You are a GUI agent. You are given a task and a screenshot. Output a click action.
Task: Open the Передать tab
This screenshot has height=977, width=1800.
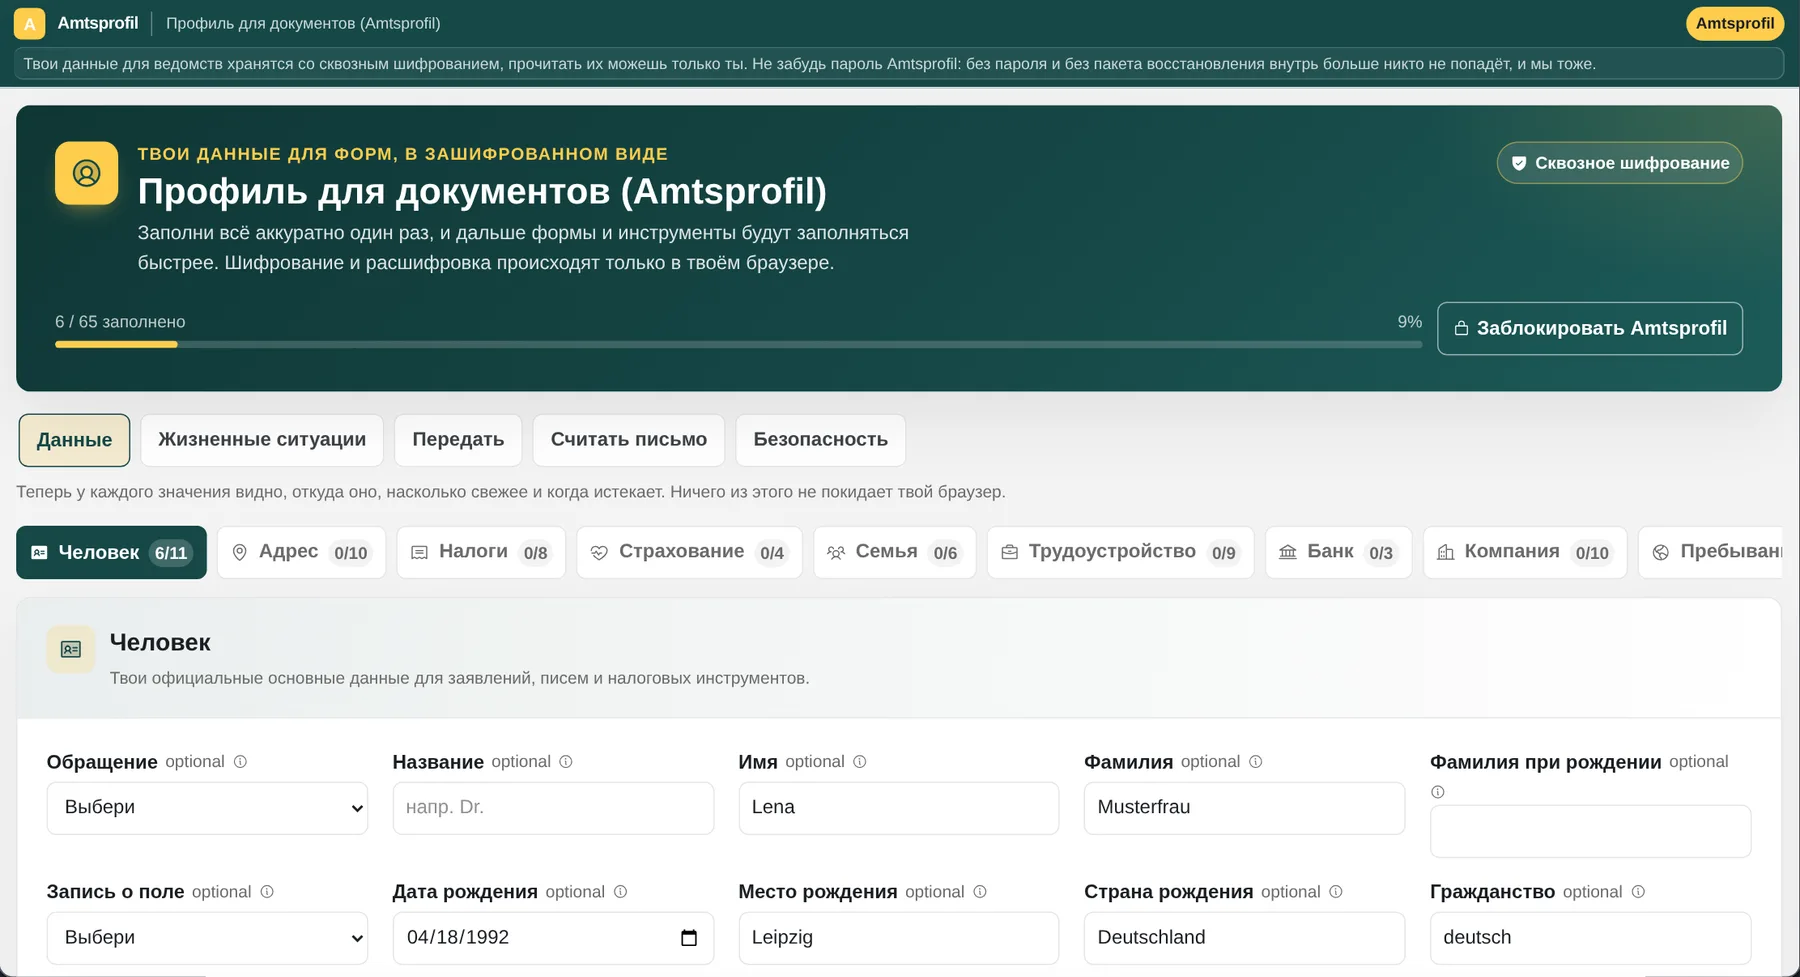click(x=458, y=440)
